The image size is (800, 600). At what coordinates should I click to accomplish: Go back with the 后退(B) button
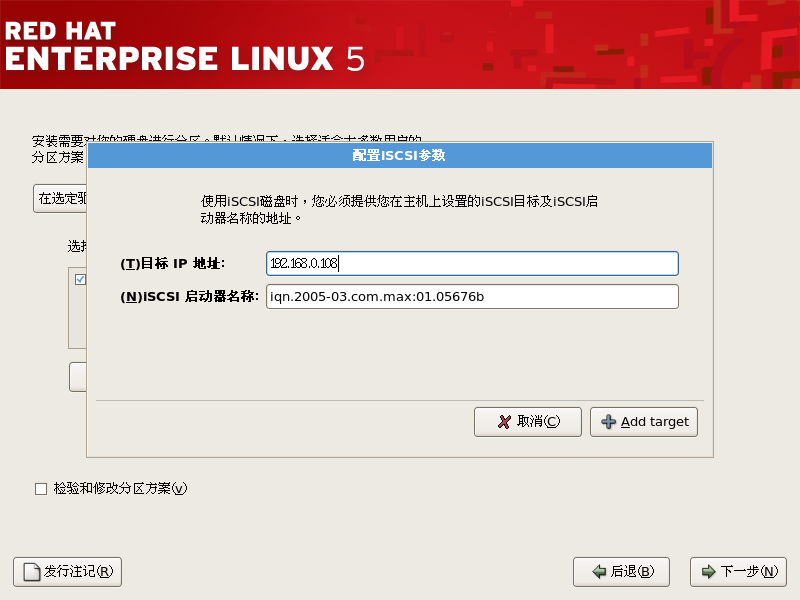point(621,571)
